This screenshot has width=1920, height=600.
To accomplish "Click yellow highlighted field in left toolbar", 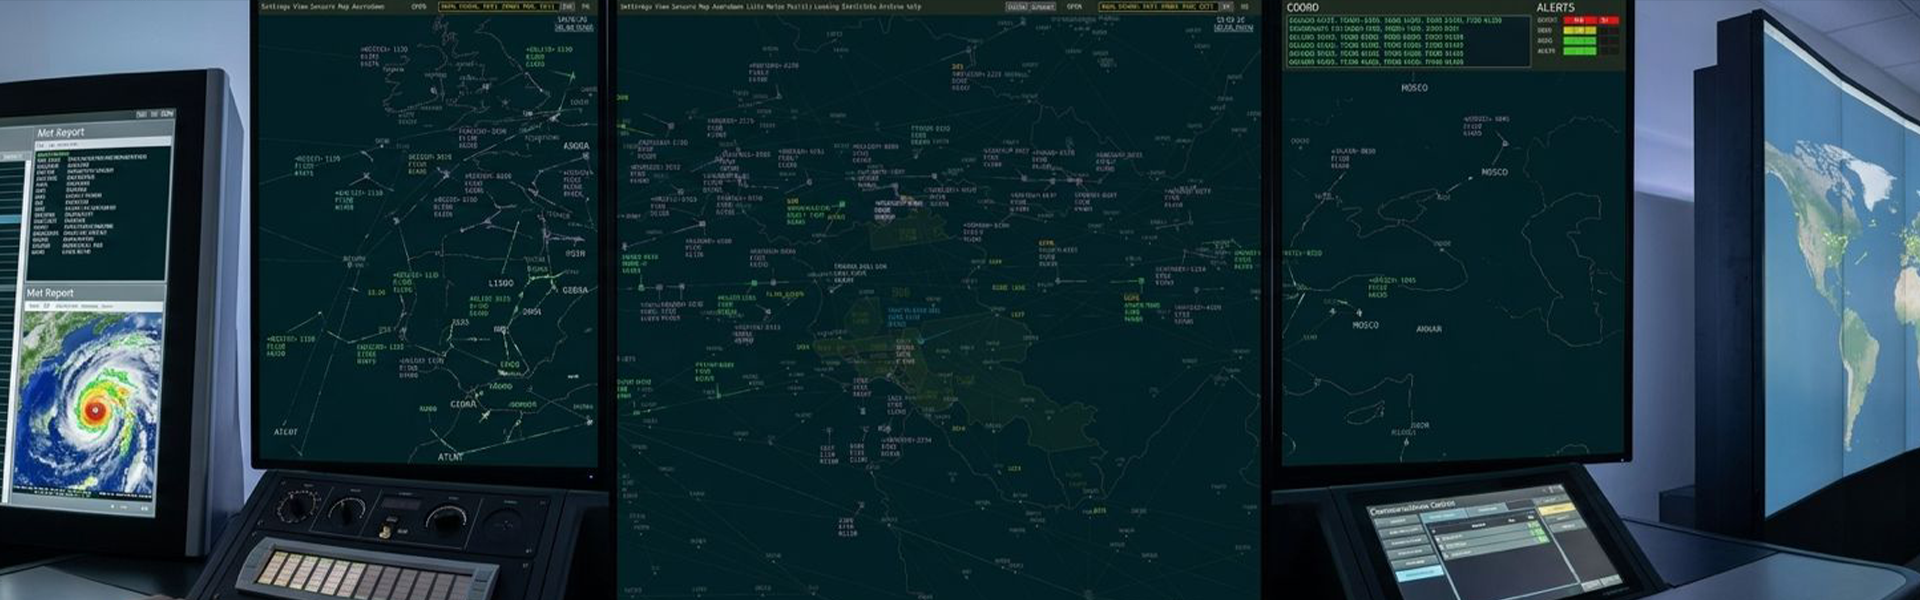I will [497, 6].
